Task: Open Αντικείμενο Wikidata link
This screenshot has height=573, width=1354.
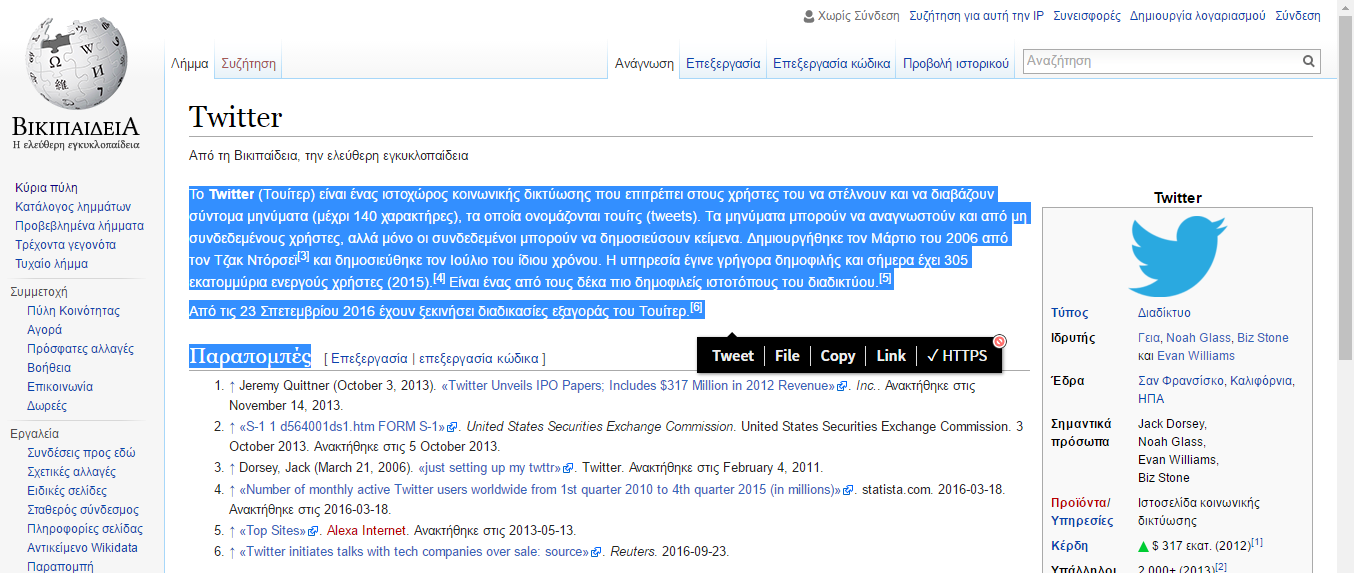Action: (82, 548)
